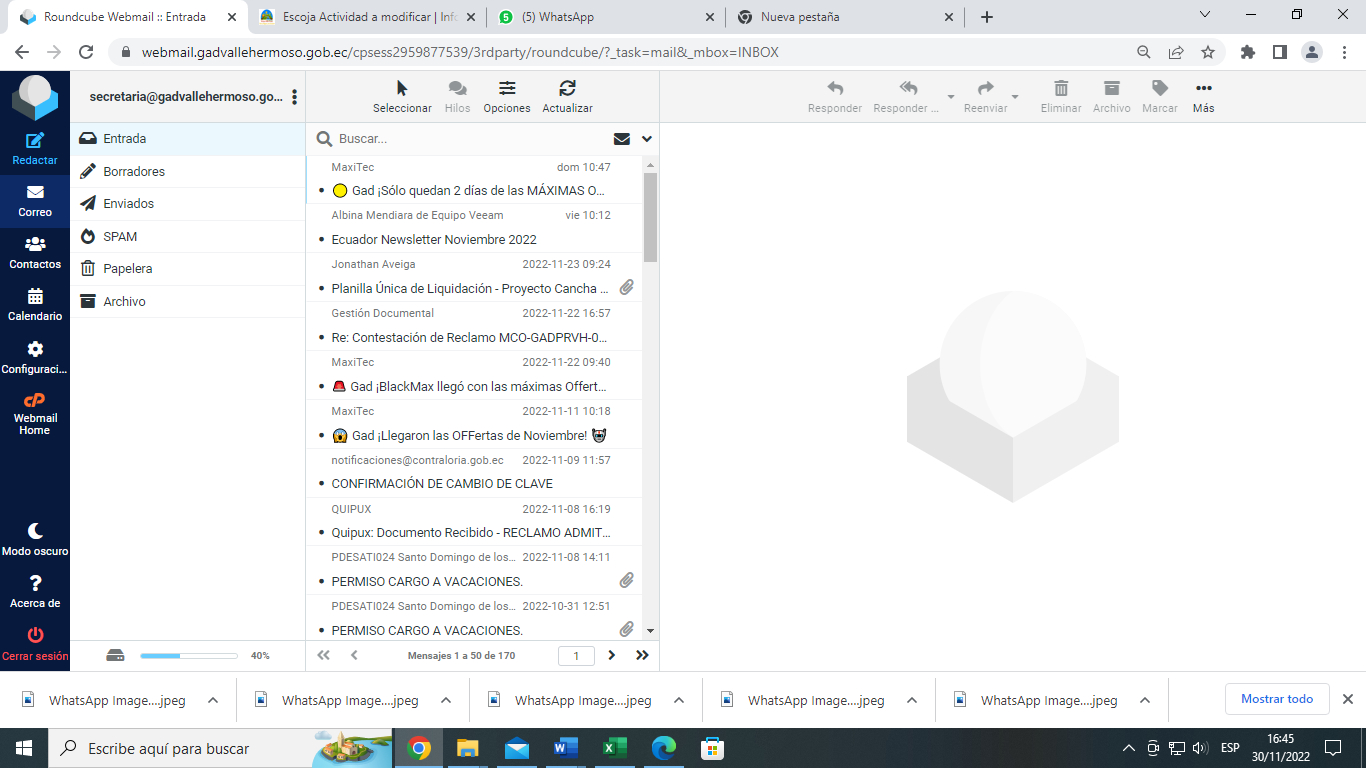This screenshot has height=768, width=1366.
Task: Open the CONFIRMACIÓN DE CAMBIO DE CLAVE email
Action: coord(442,484)
